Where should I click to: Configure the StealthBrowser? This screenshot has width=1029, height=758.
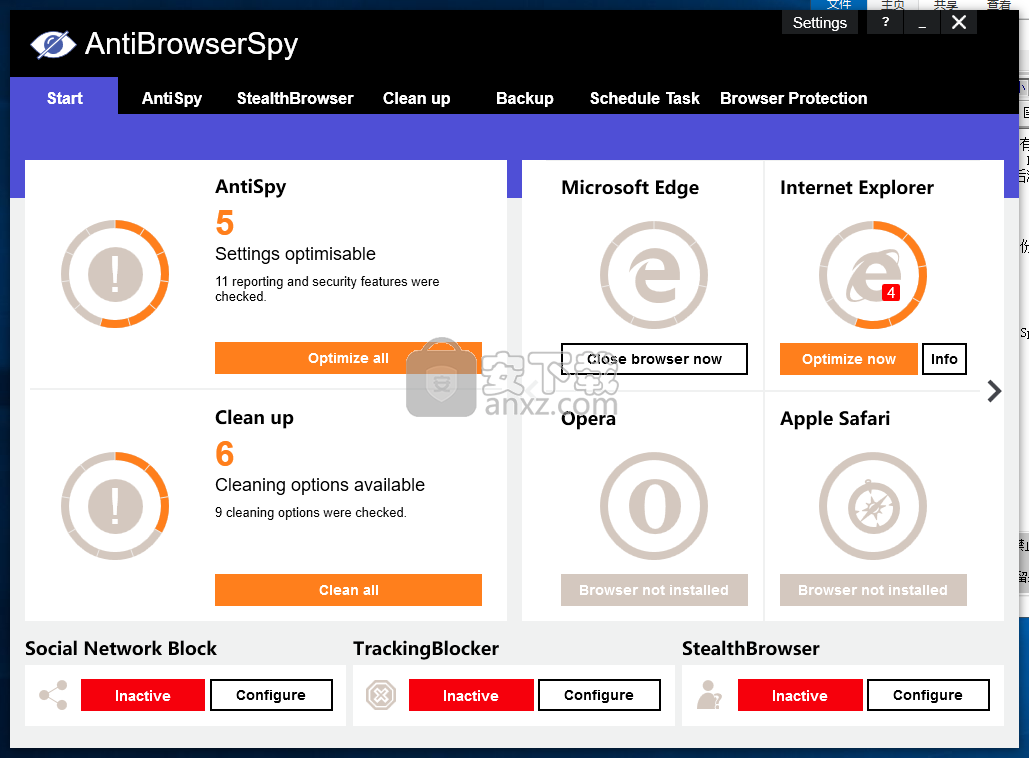928,695
